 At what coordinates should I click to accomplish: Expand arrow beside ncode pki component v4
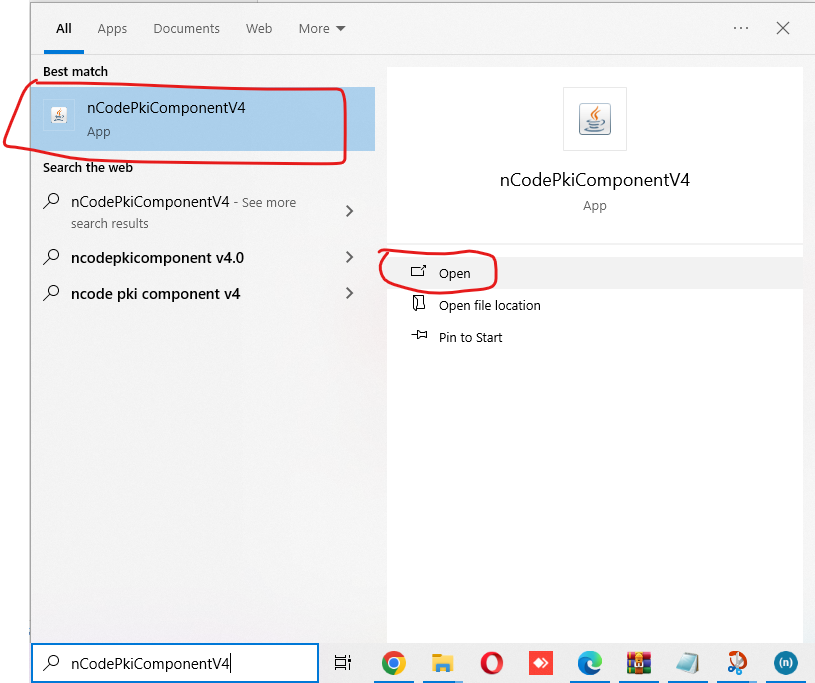349,293
